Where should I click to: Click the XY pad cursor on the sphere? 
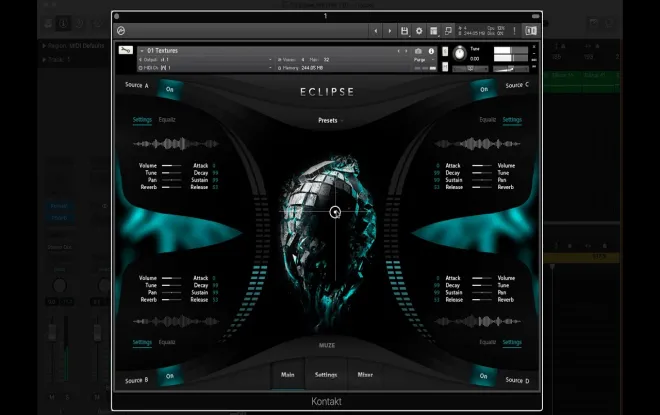(335, 212)
